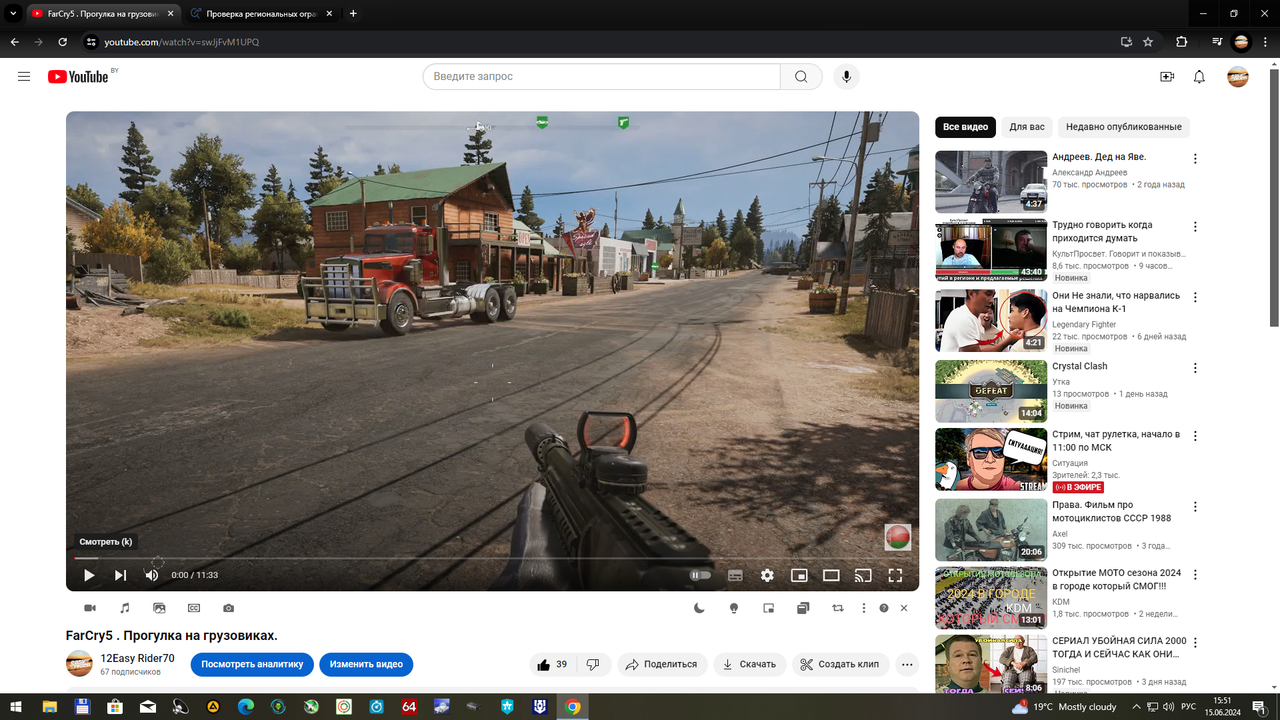Skip to the next video
This screenshot has width=1280, height=720.
tap(120, 575)
